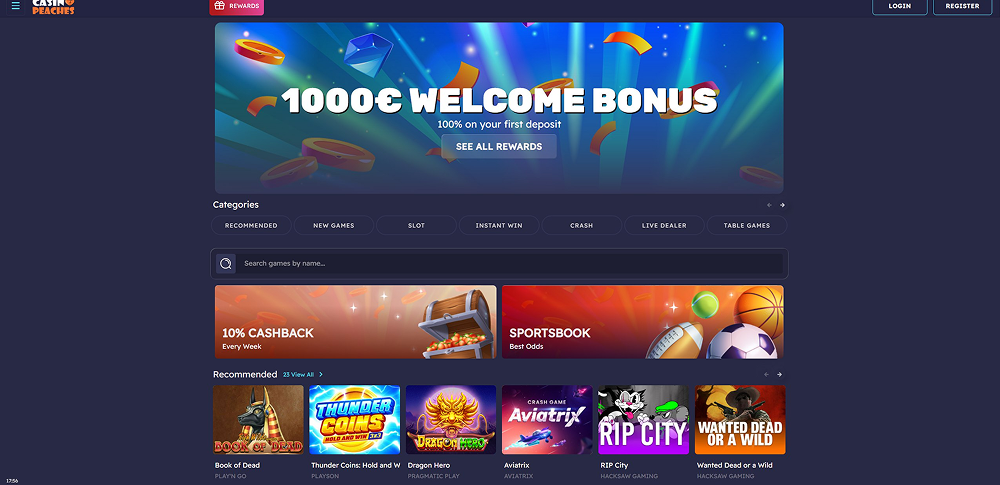Click the Login button

coord(900,6)
